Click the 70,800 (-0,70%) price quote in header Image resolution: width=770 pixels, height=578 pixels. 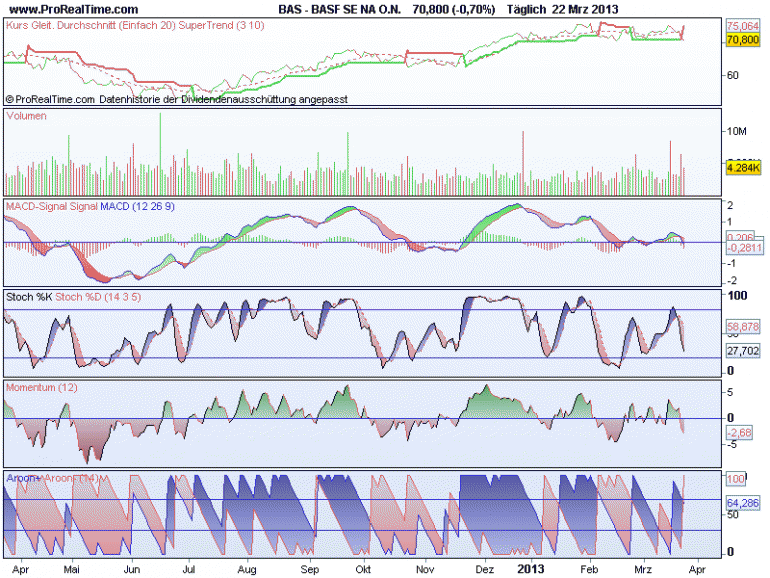(454, 9)
